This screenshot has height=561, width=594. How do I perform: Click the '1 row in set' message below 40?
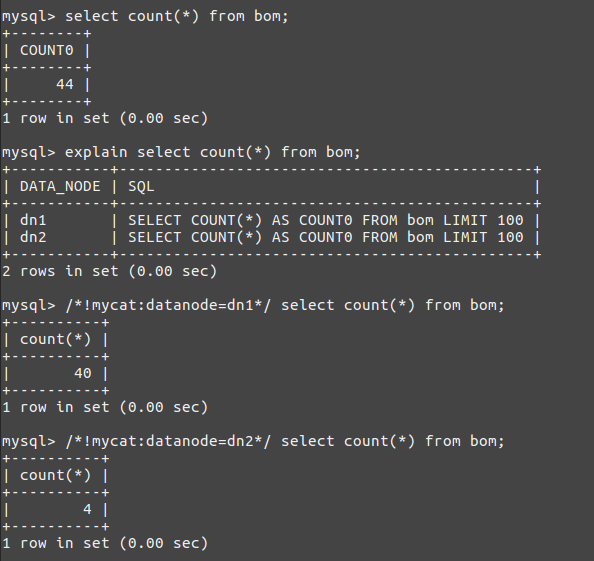click(x=105, y=407)
